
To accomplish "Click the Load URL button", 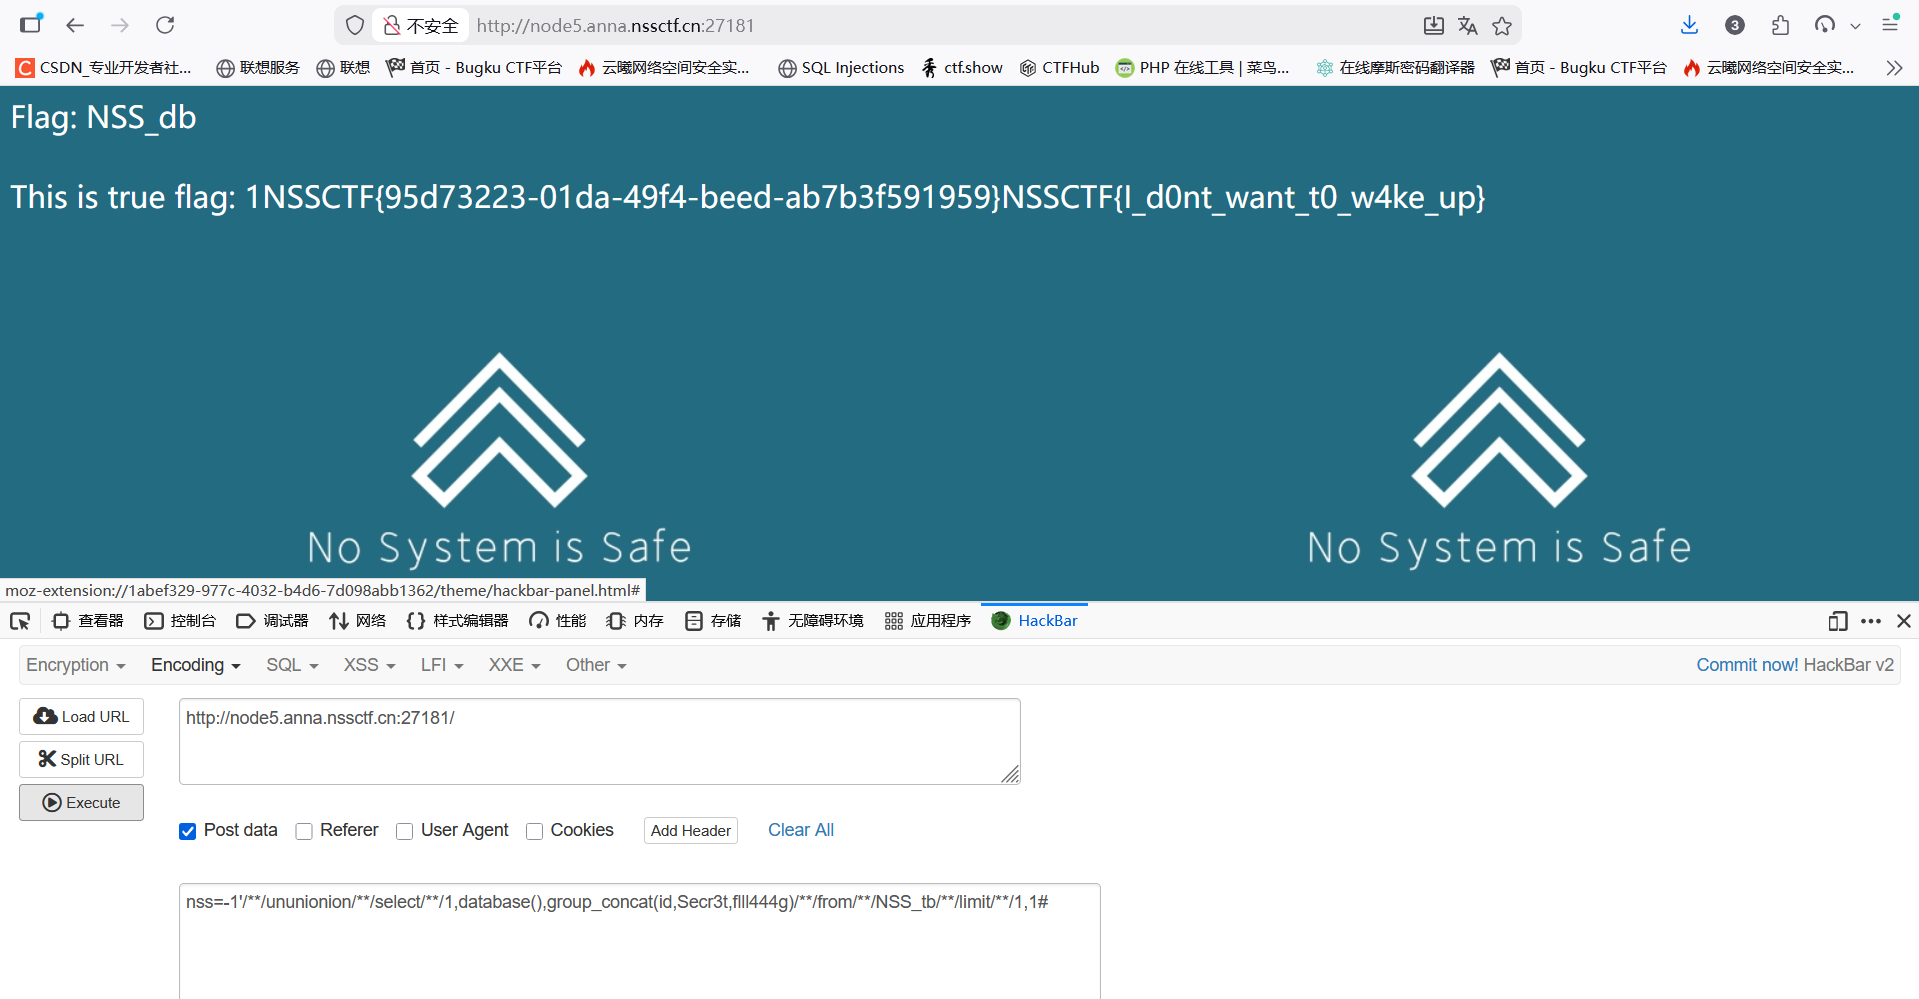I will tap(81, 717).
